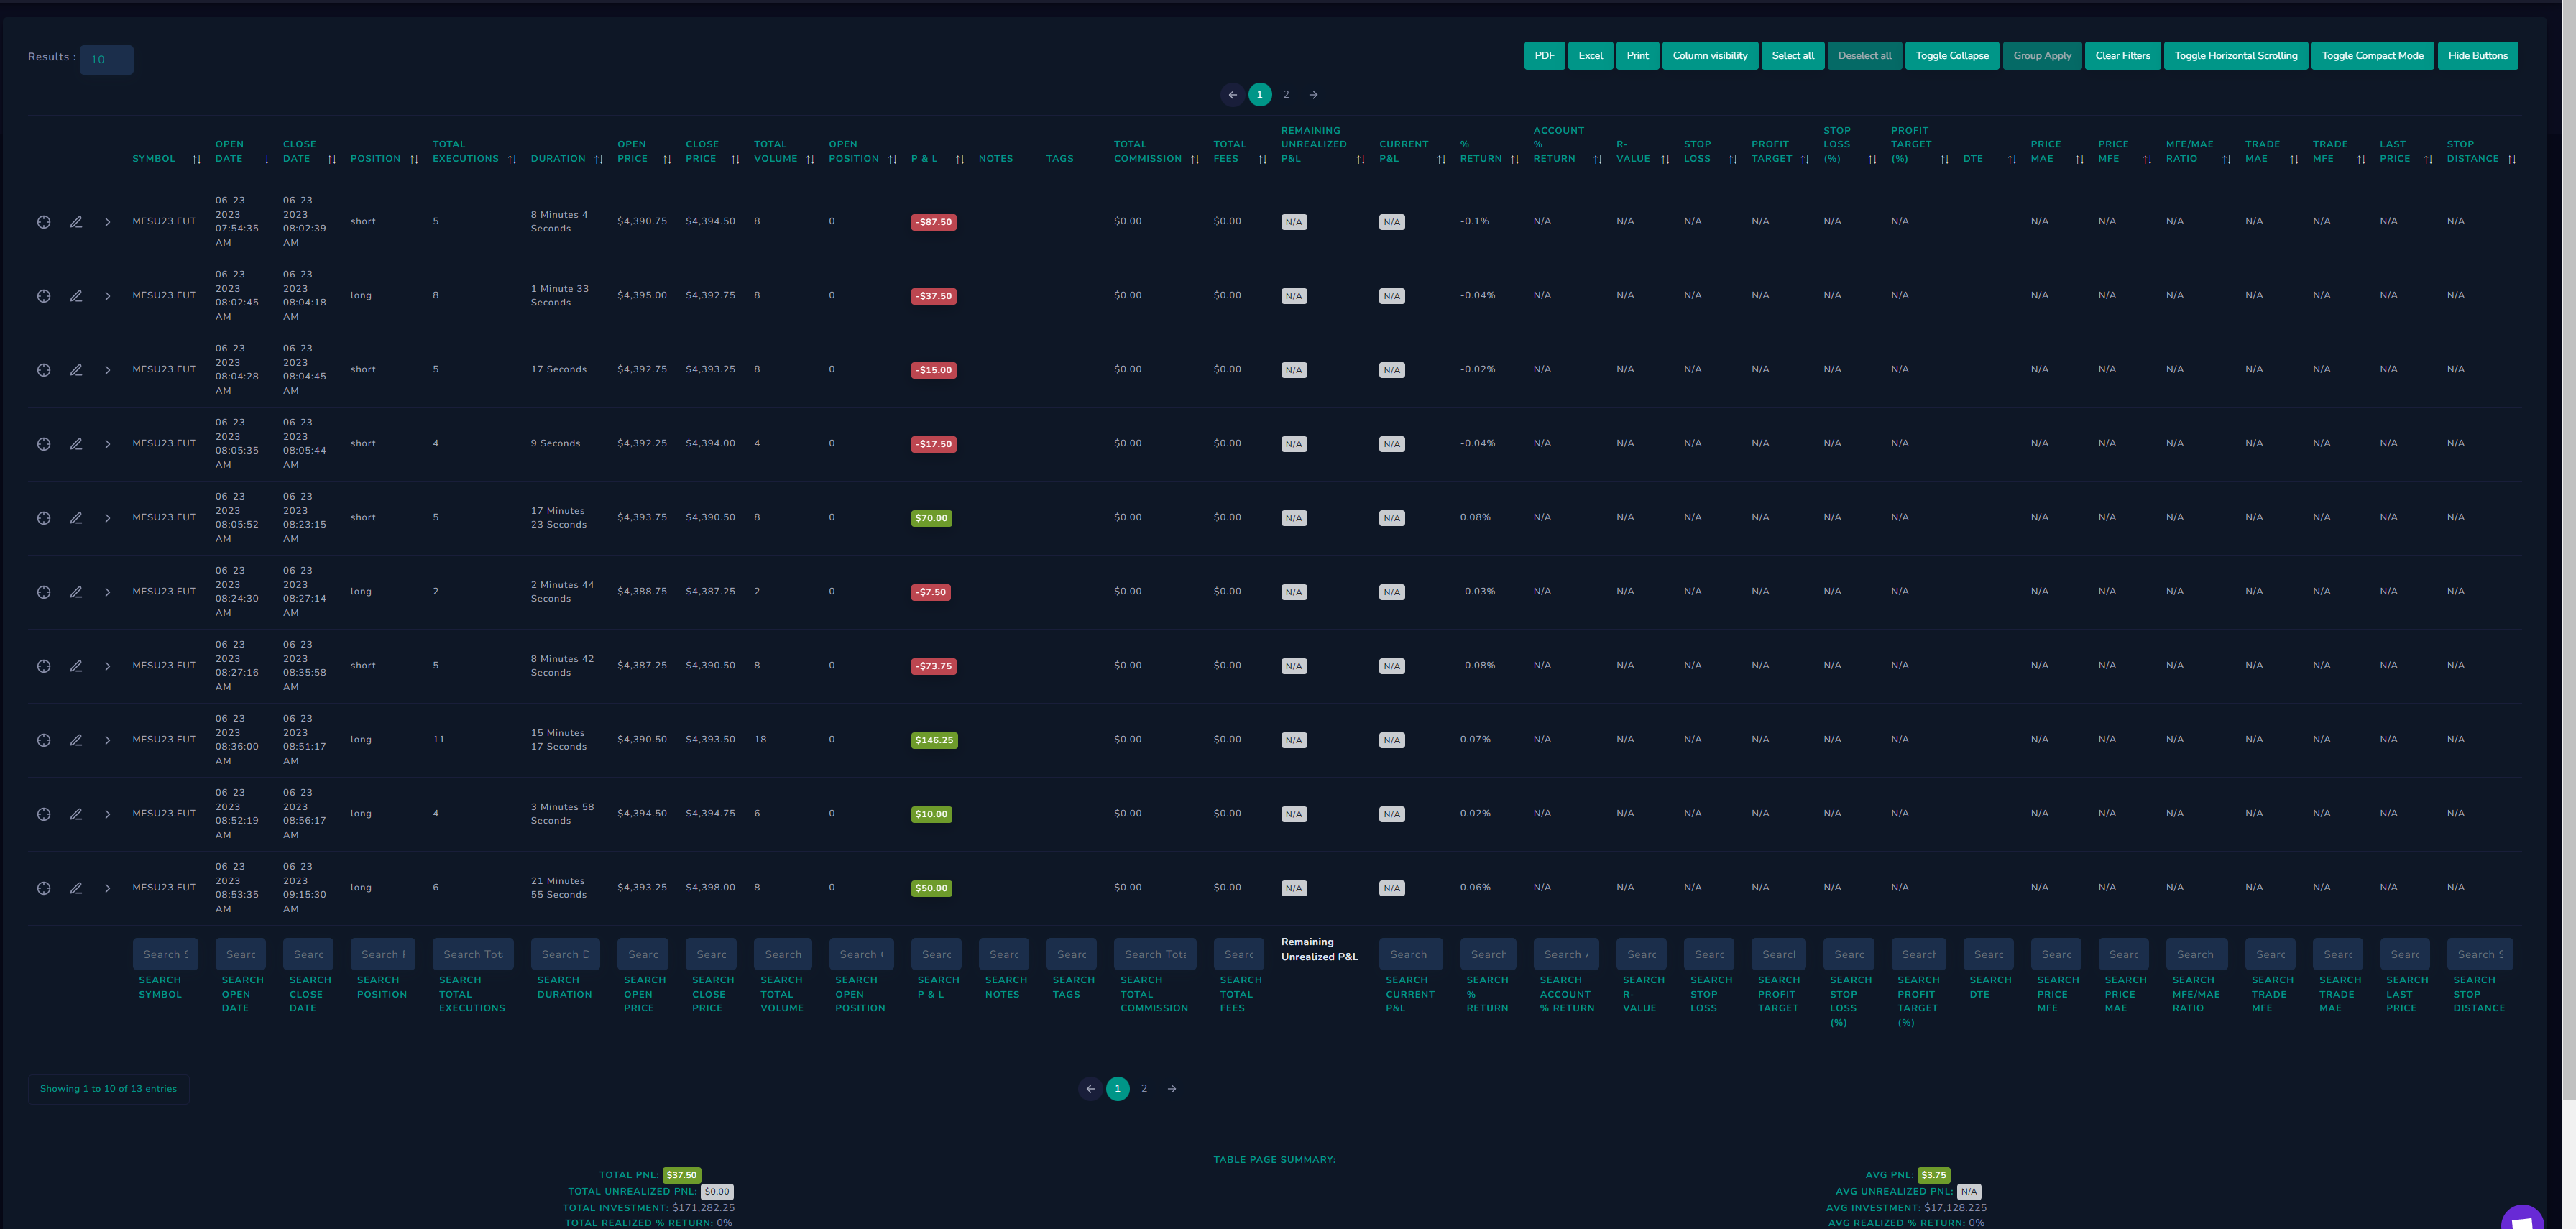Viewport: 2576px width, 1229px height.
Task: Expand row of trade opened 08:05:52 AM
Action: 108,518
